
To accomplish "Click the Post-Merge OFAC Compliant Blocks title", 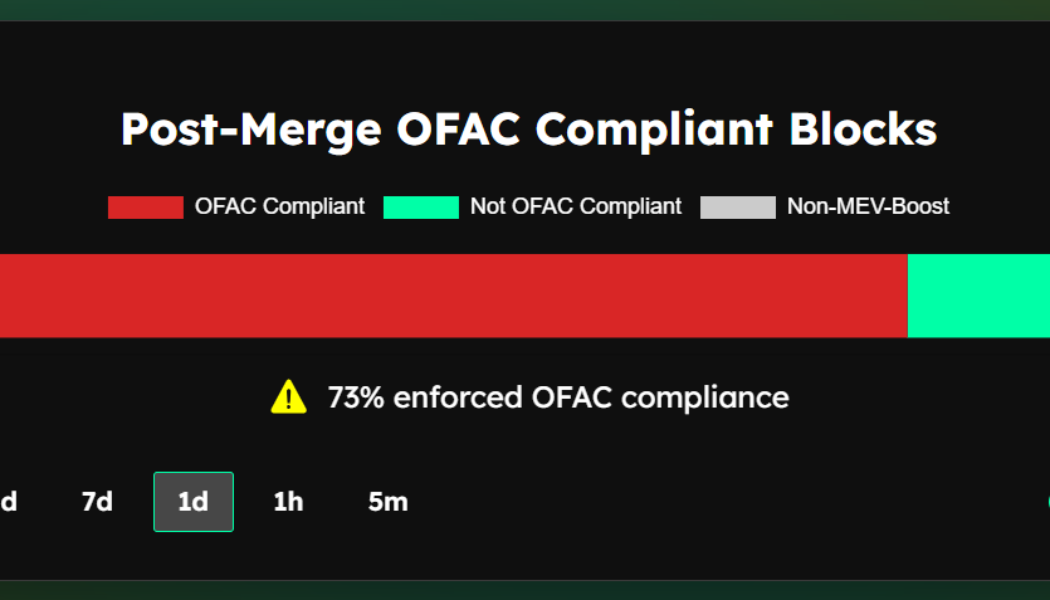I will click(528, 128).
